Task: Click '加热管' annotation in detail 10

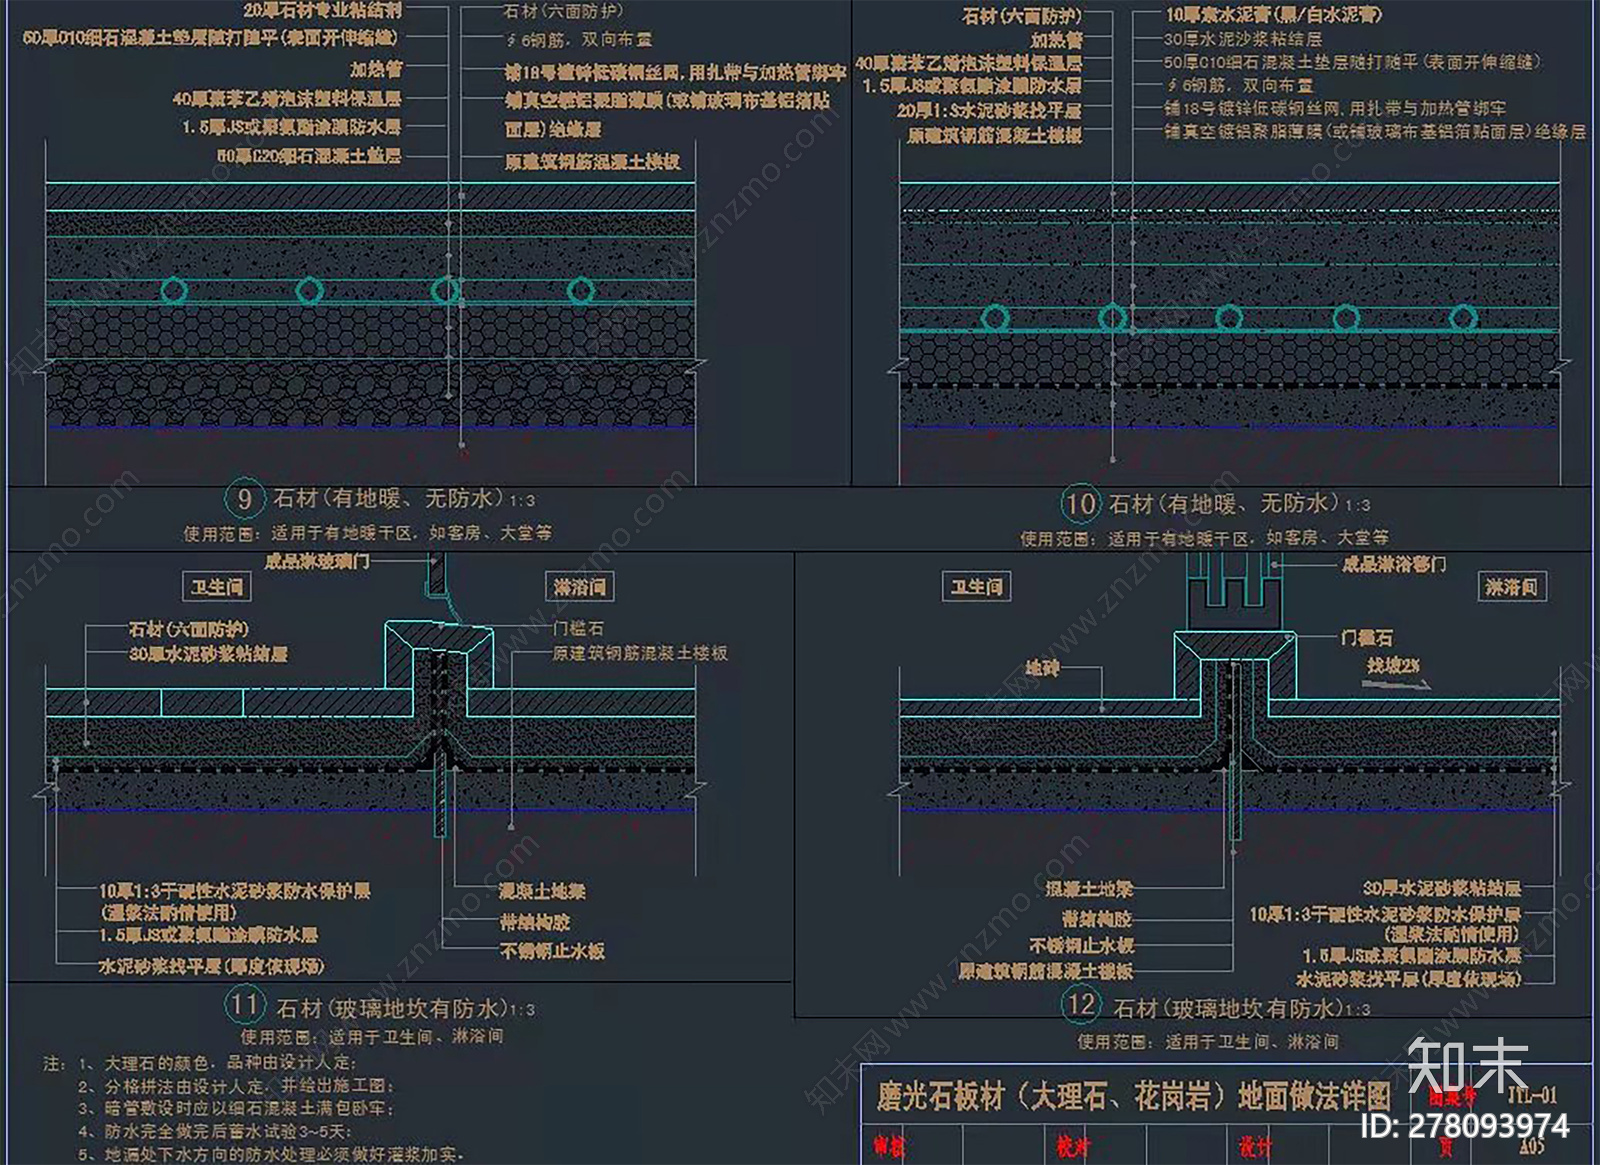Action: tap(1056, 41)
